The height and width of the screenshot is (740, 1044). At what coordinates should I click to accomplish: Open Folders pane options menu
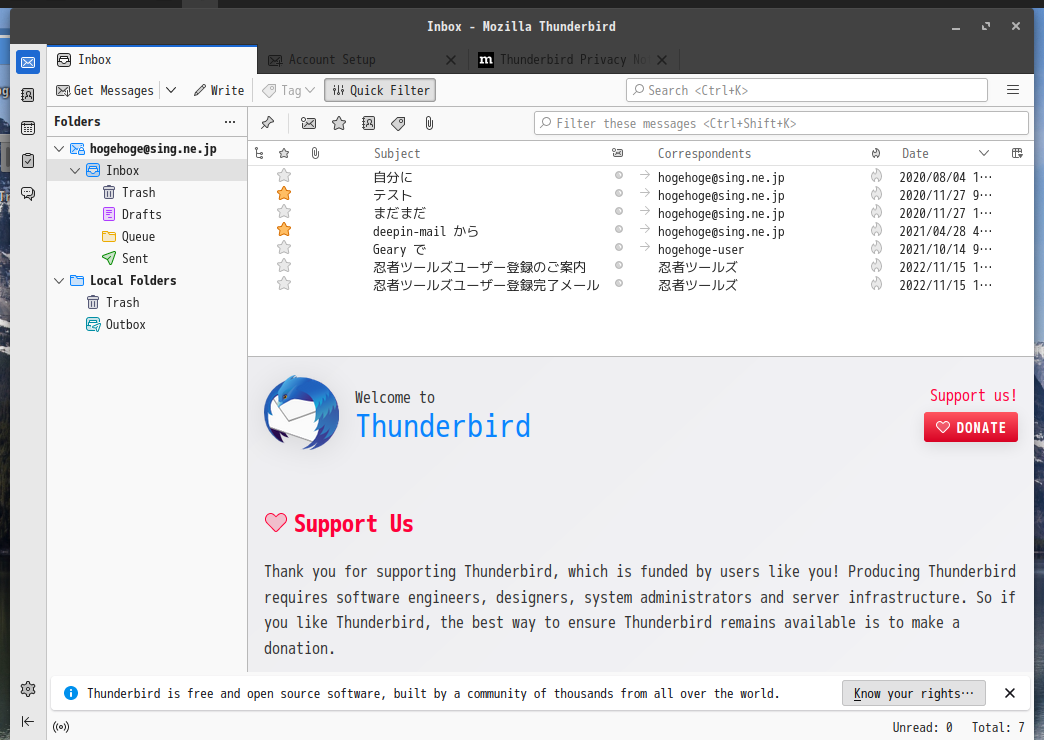pos(230,122)
